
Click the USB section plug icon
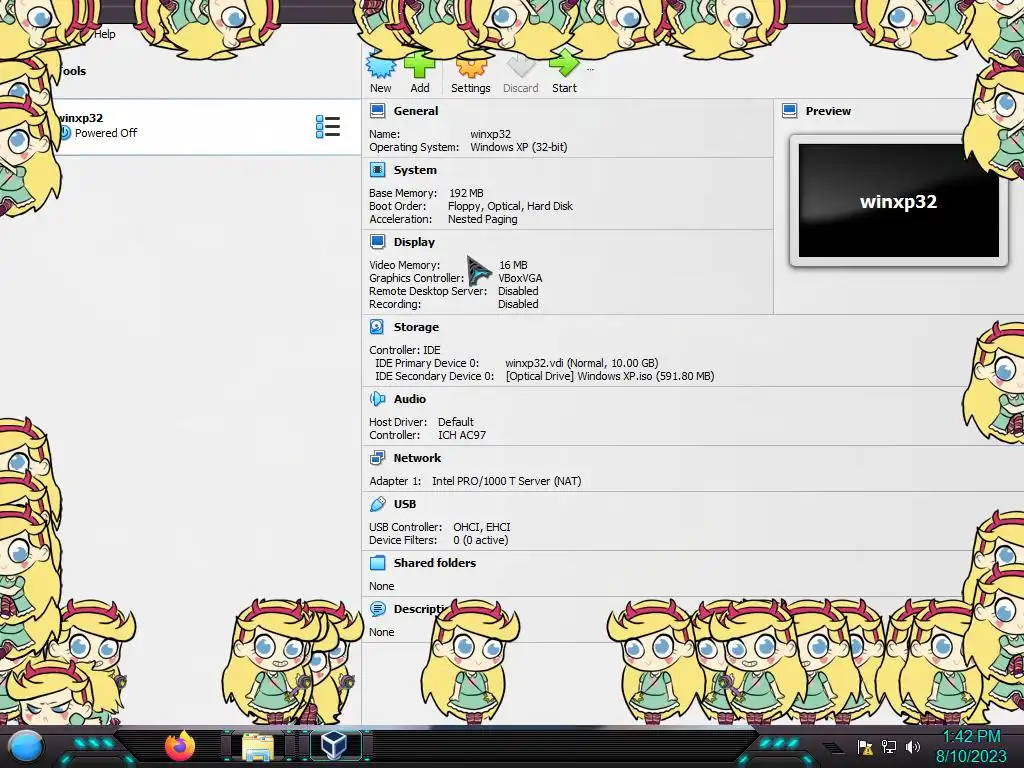[x=377, y=504]
